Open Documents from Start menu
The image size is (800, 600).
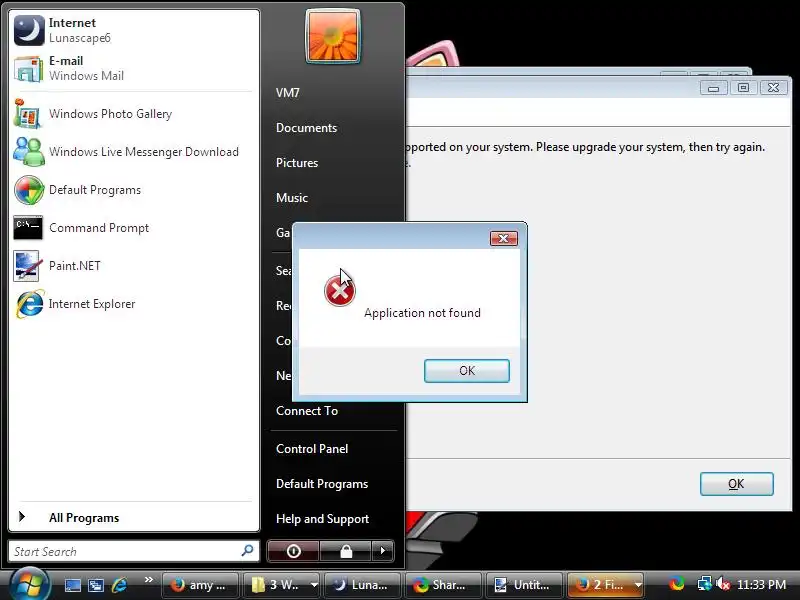pyautogui.click(x=307, y=128)
